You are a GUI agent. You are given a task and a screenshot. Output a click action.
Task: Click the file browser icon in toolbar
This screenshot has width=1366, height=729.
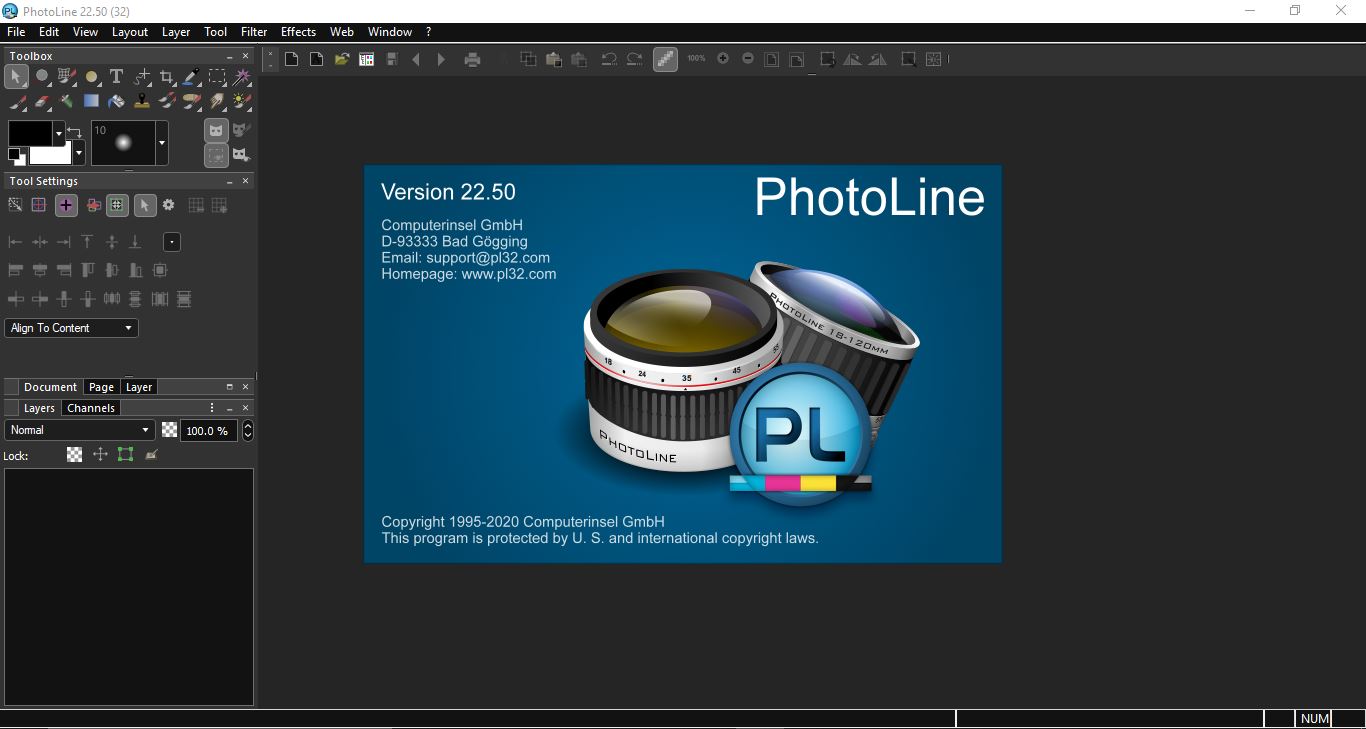(x=367, y=59)
